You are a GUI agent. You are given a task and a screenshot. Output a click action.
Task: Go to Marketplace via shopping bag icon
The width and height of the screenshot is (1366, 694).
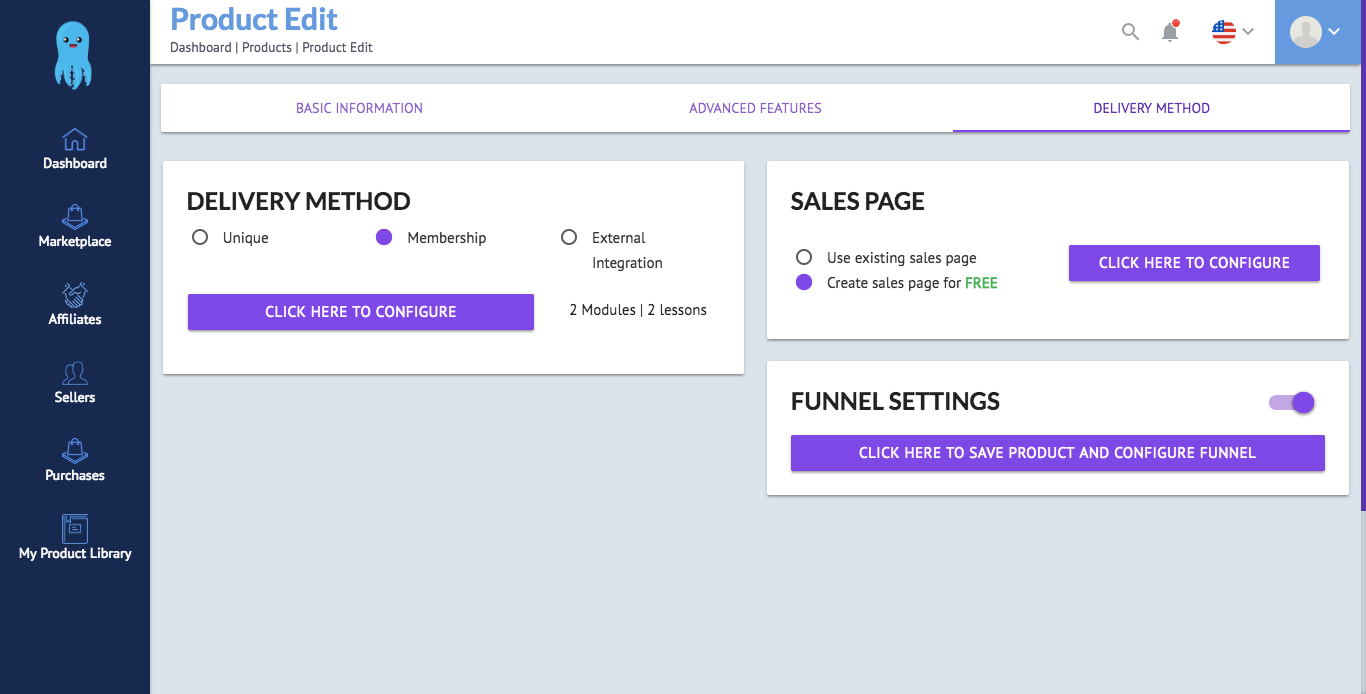[x=75, y=217]
